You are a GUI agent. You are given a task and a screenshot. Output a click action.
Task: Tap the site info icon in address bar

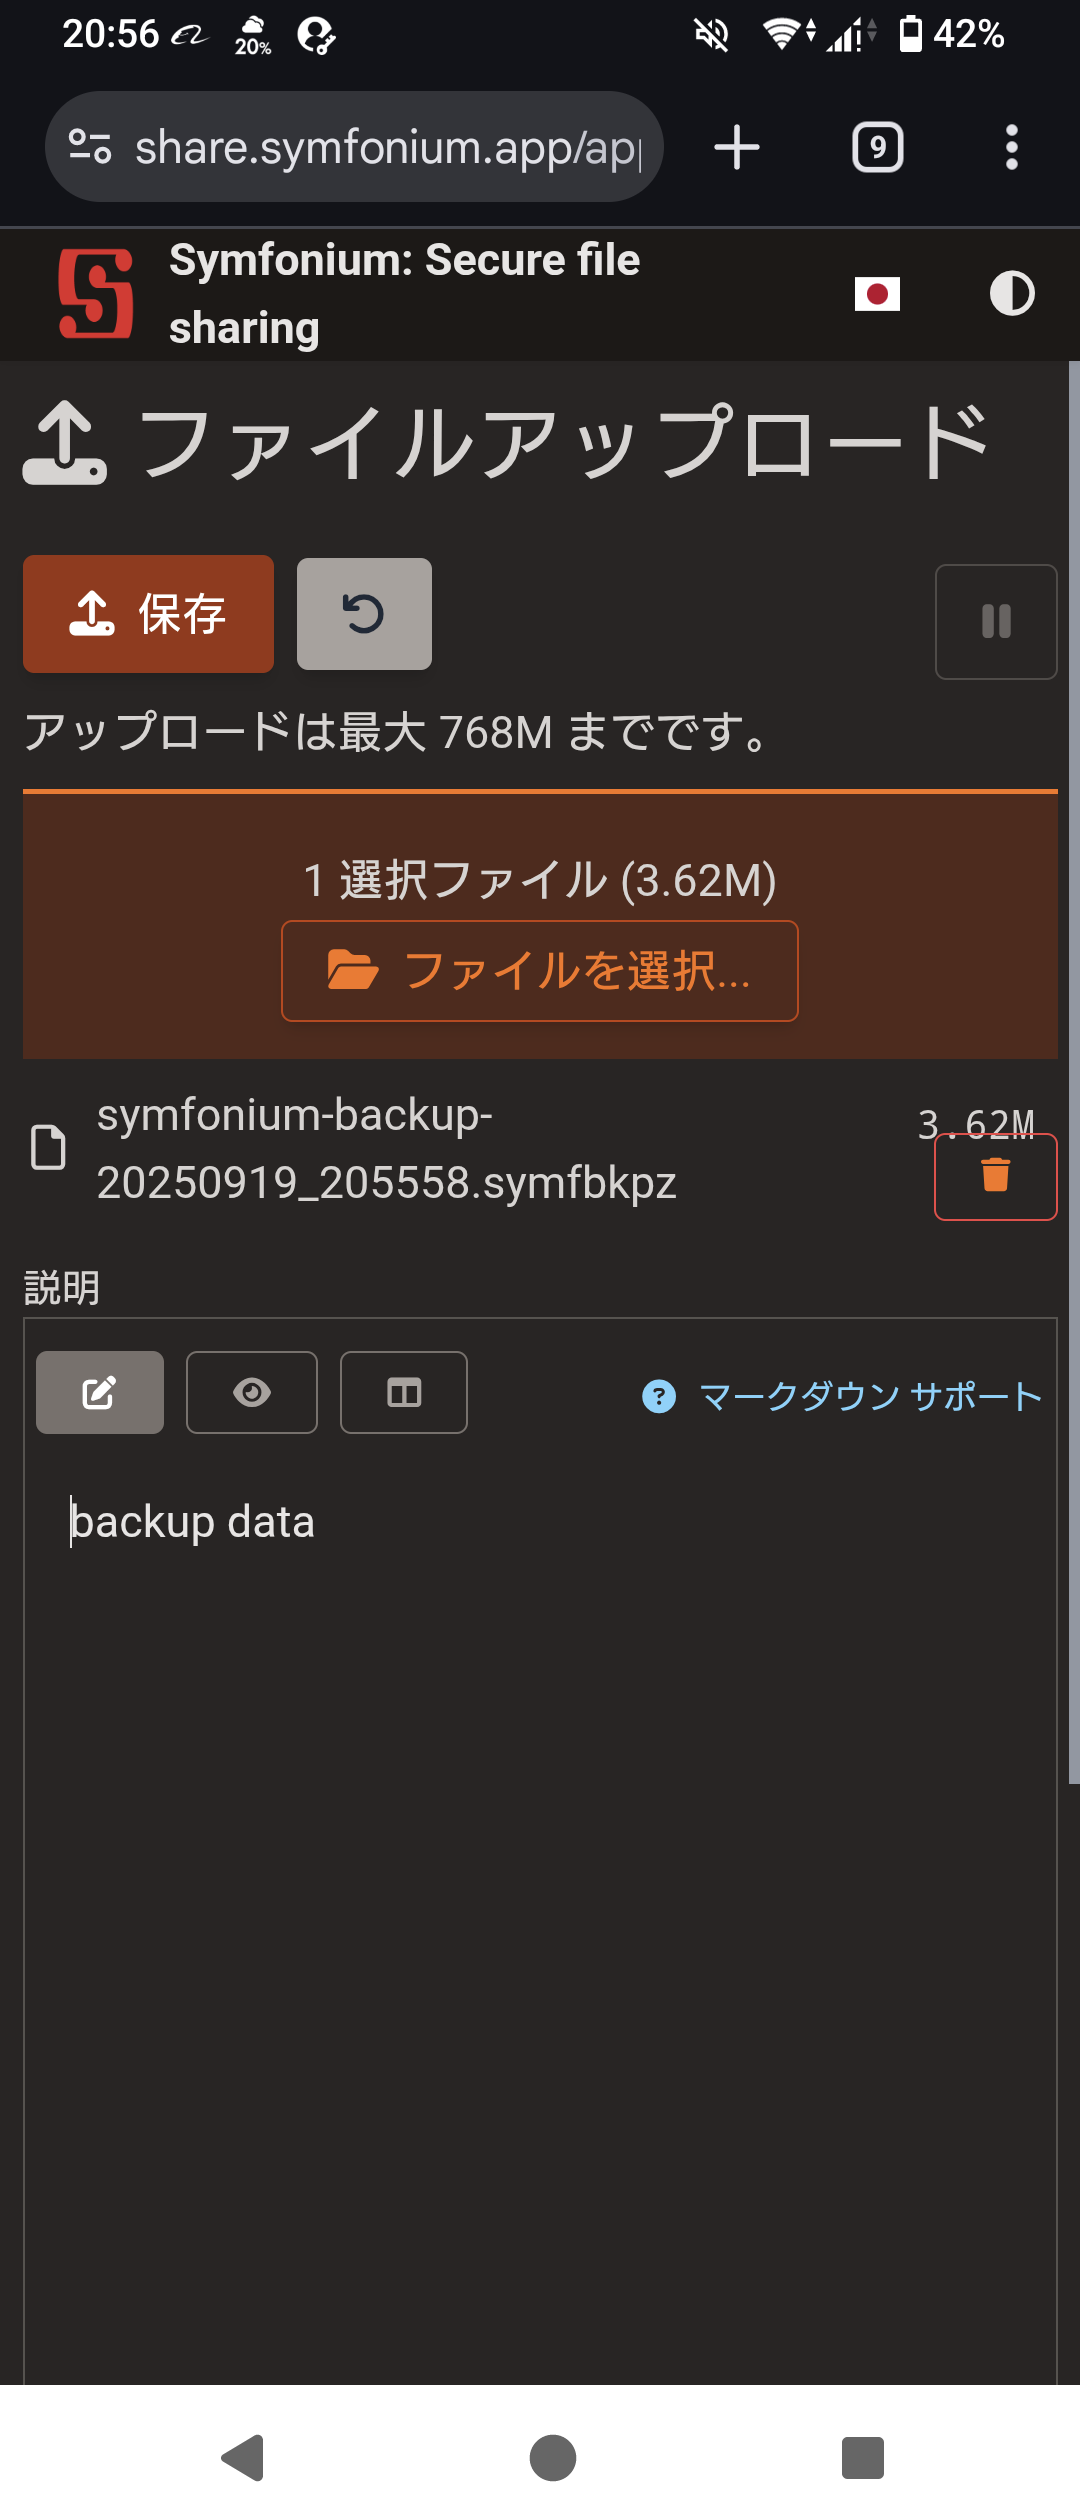pyautogui.click(x=90, y=148)
